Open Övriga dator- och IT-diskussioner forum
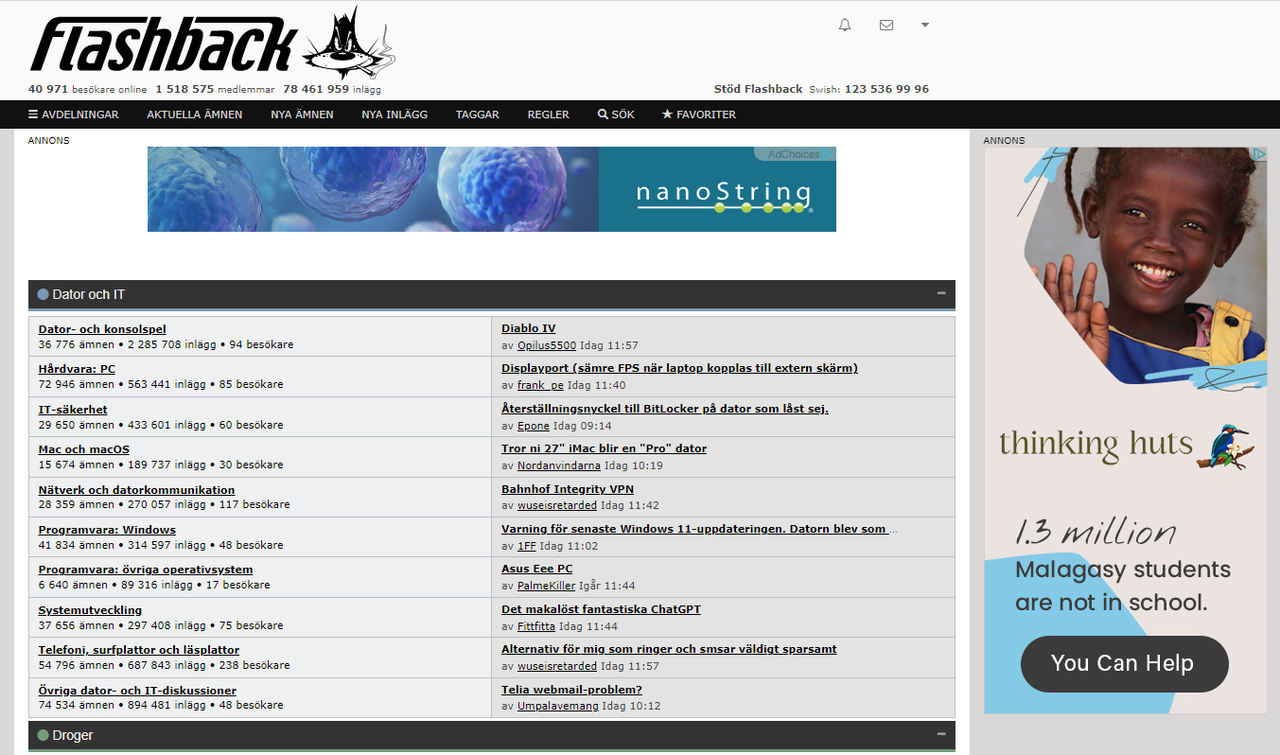 (x=137, y=691)
